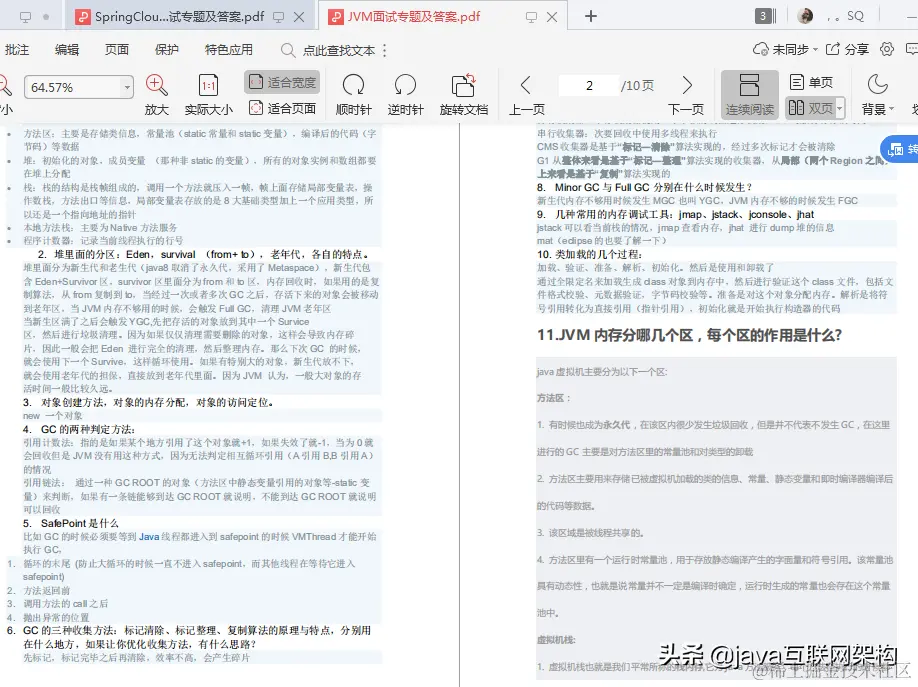Viewport: 918px width, 687px height.
Task: Open the 旋转页面 rotate page tool
Action: pos(462,93)
